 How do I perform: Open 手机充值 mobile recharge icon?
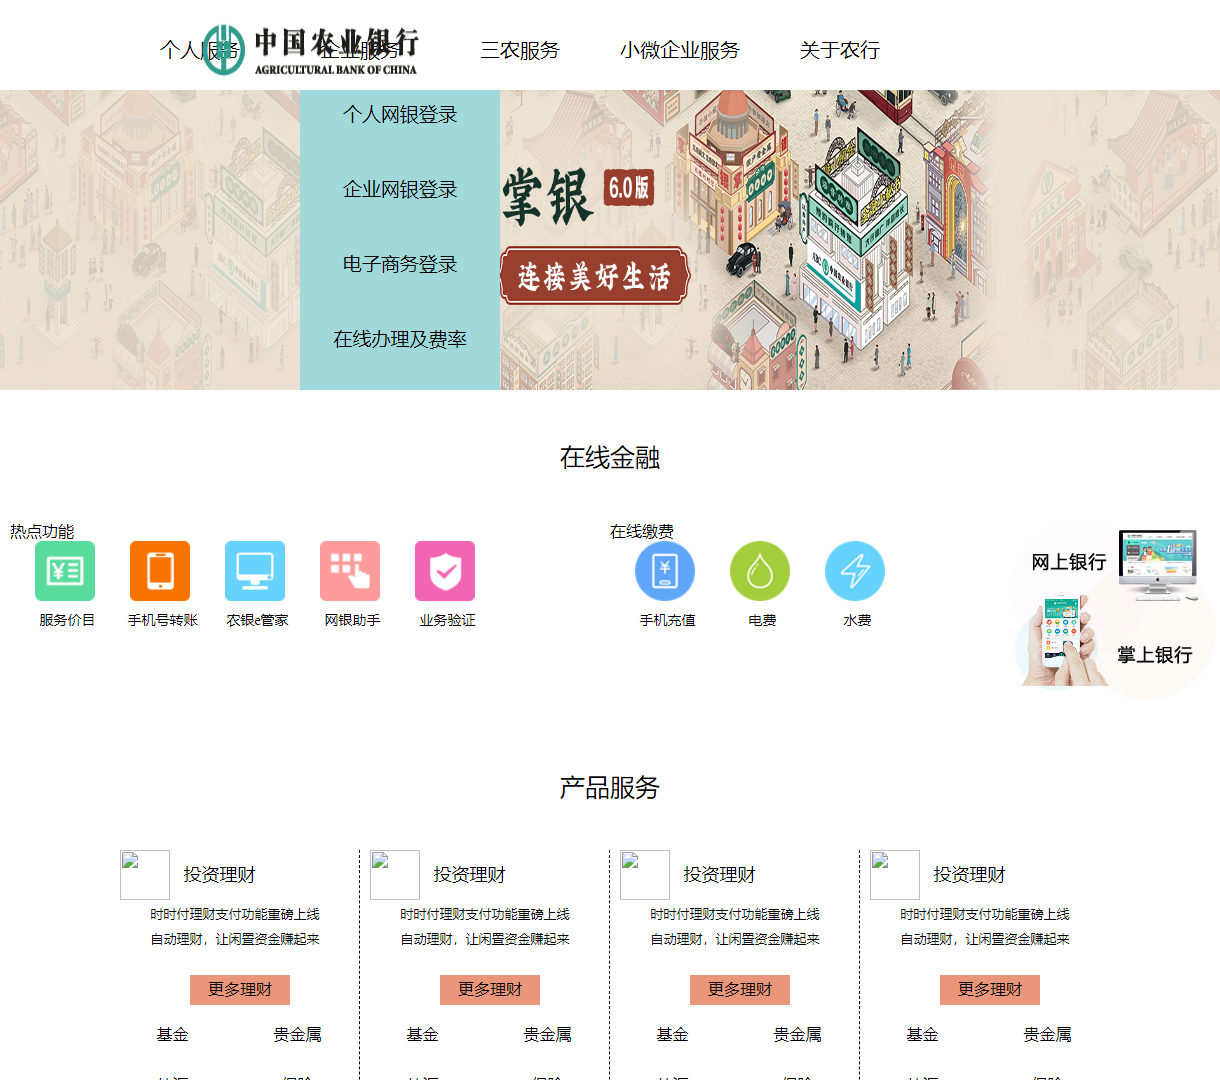pos(666,571)
